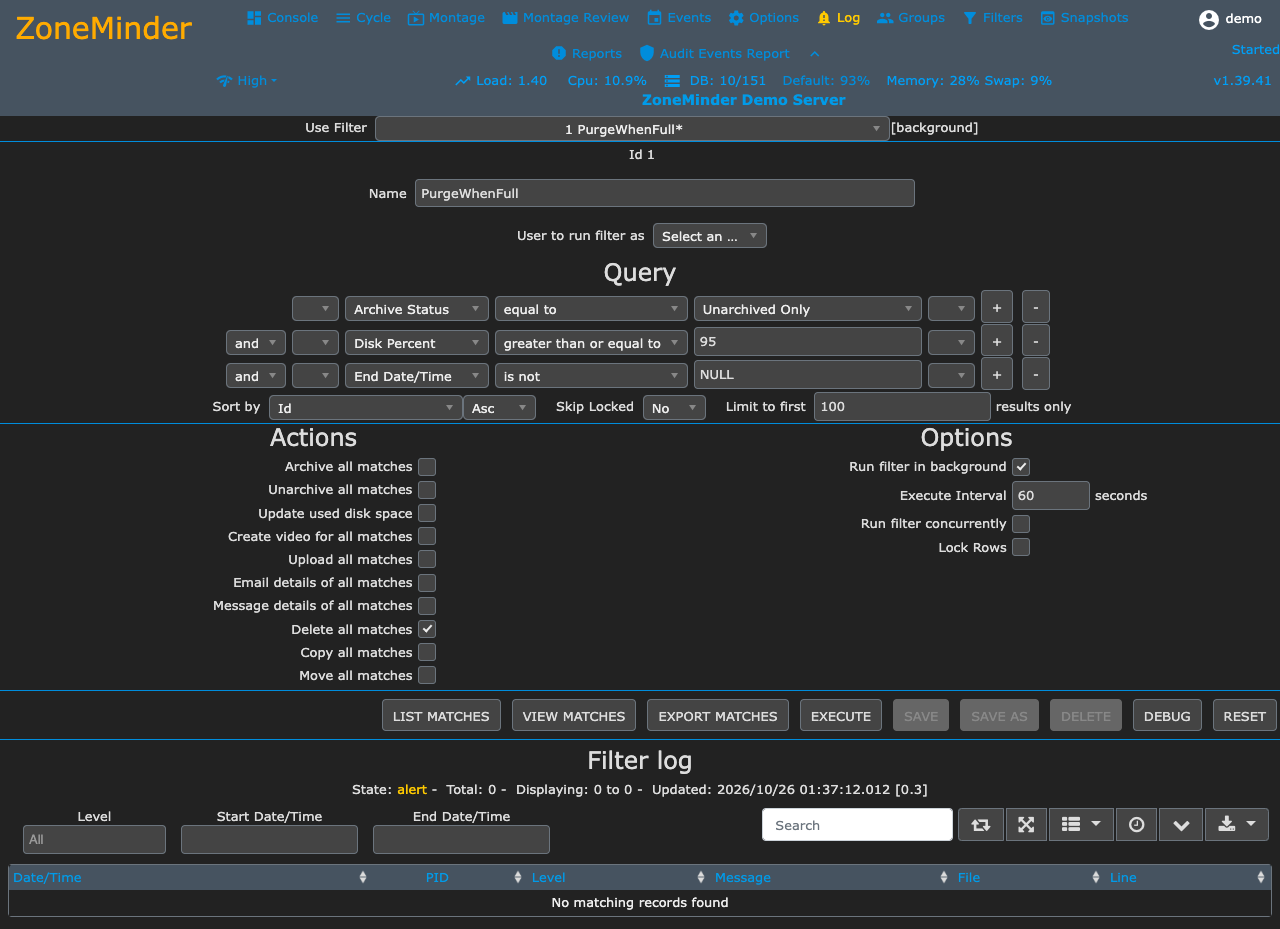Click the filter Name input field
Viewport: 1280px width, 929px height.
[665, 193]
